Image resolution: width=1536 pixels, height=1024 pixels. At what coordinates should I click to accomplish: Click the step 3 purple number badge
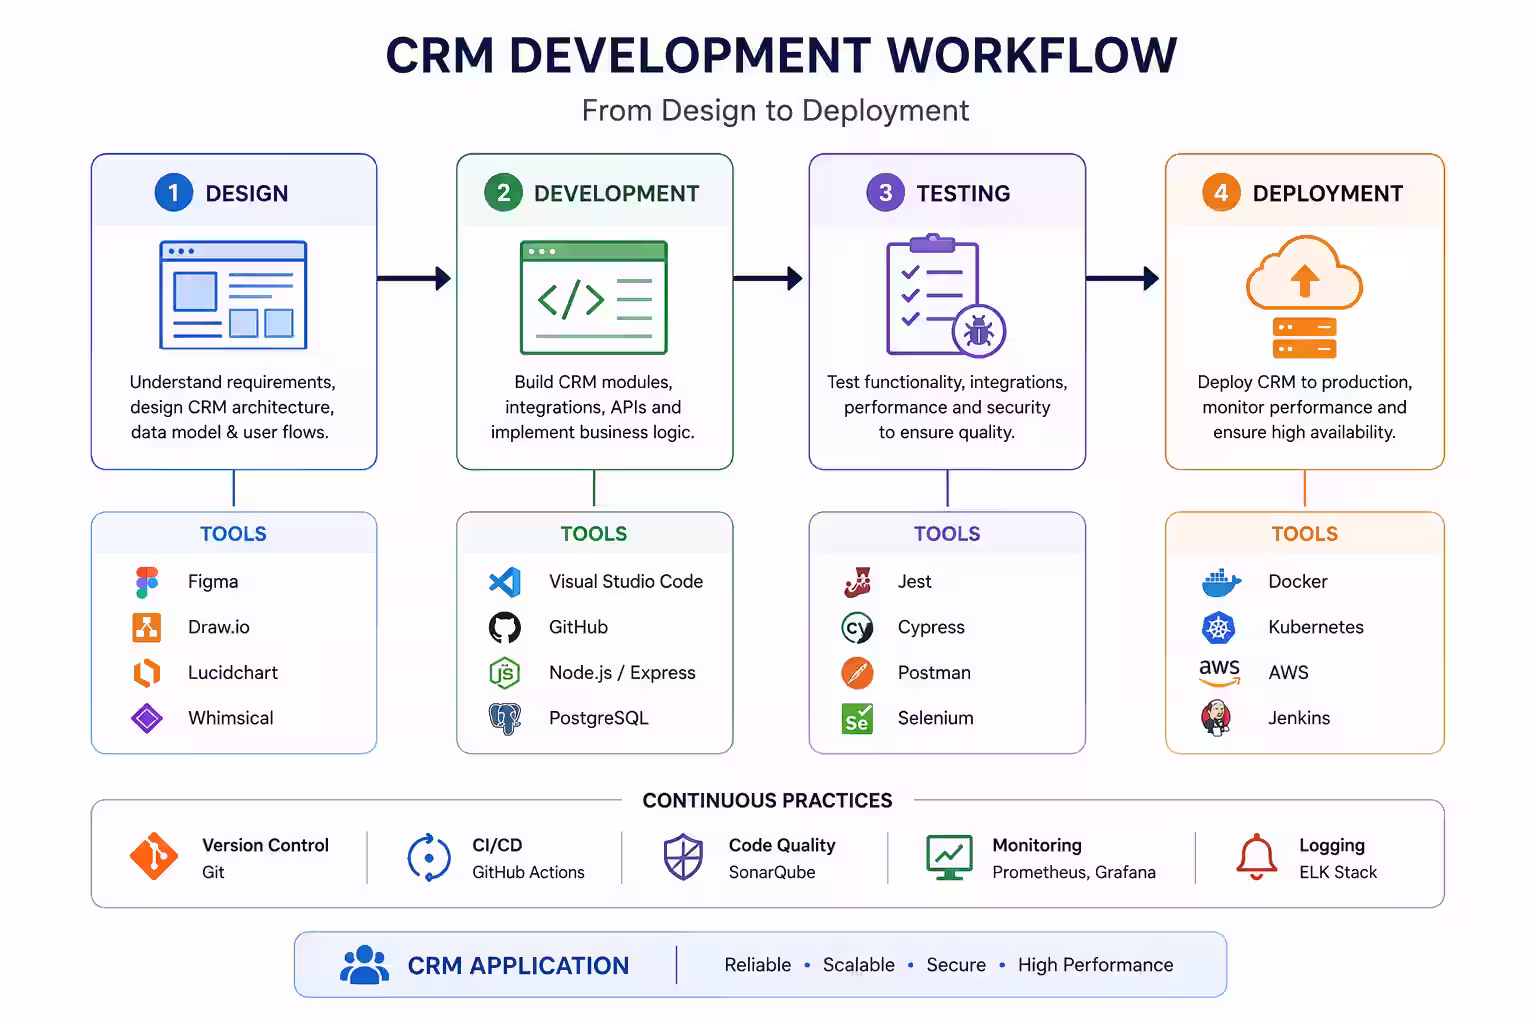coord(885,192)
